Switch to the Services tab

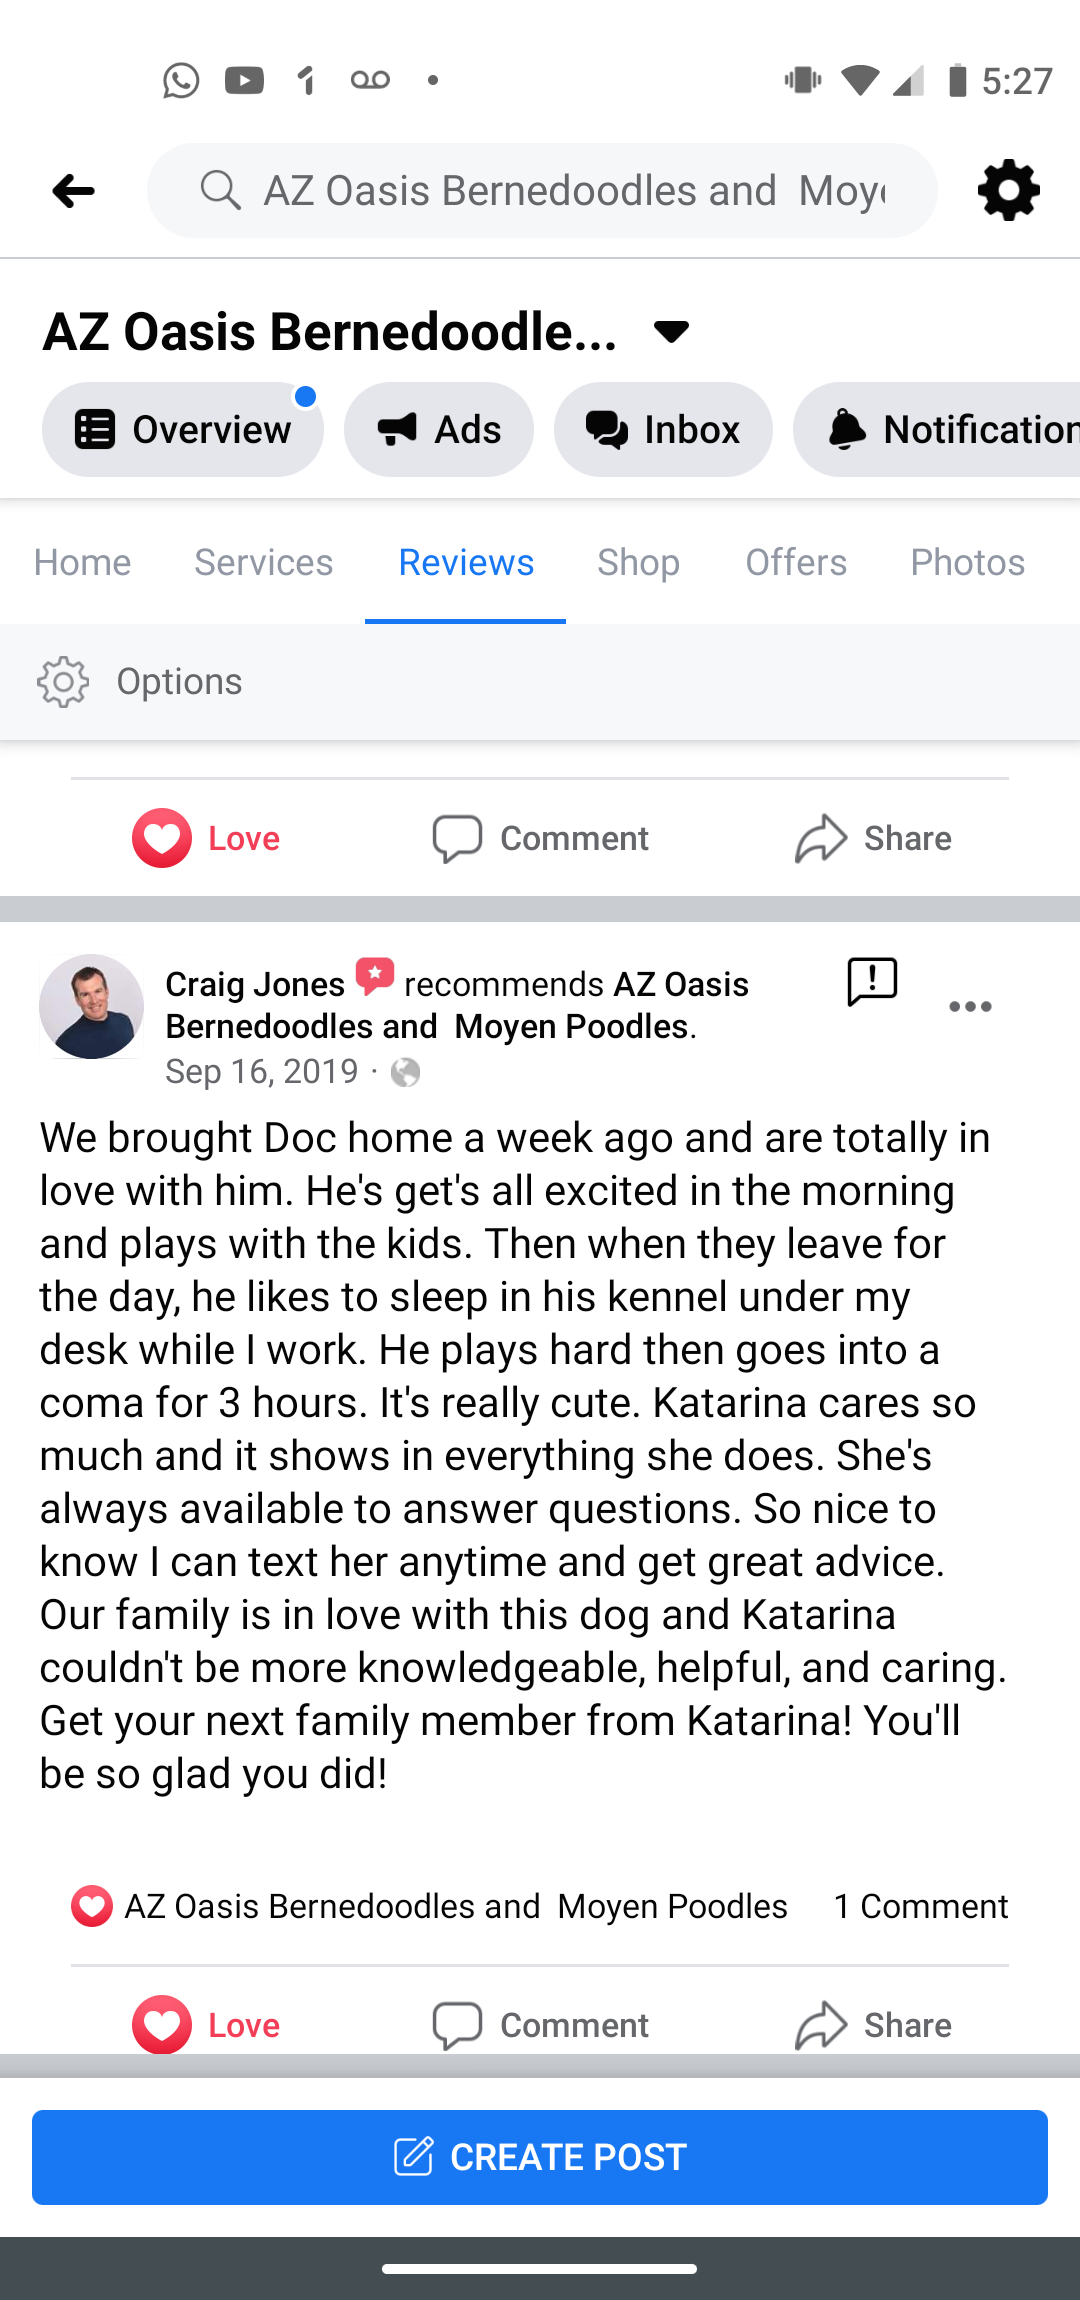pos(263,563)
